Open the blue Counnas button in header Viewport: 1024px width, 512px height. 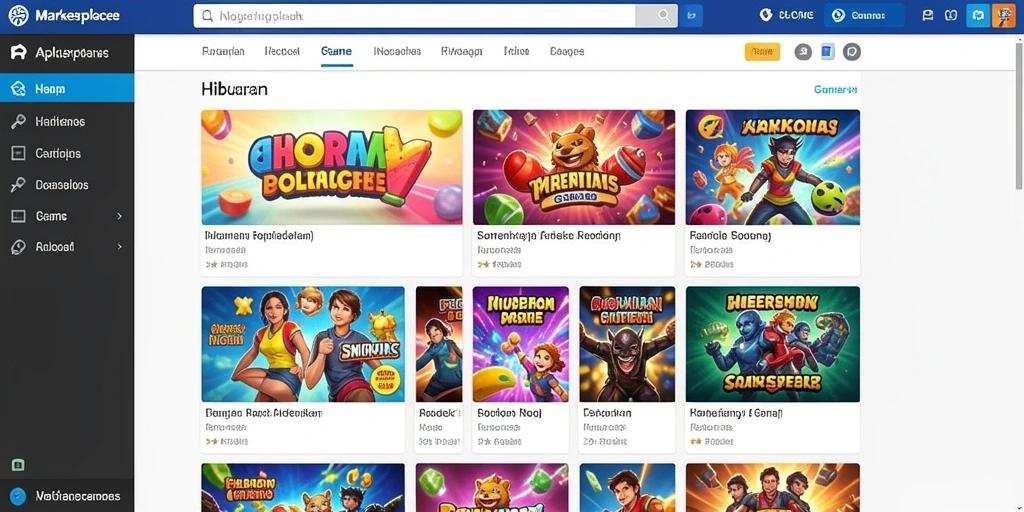[866, 16]
